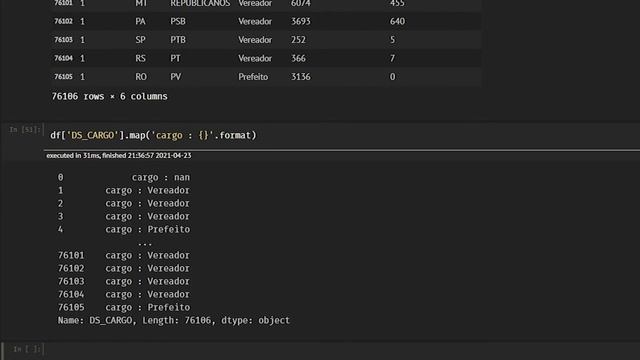The height and width of the screenshot is (360, 640).
Task: Select the empty code cell at the bottom
Action: click(342, 350)
